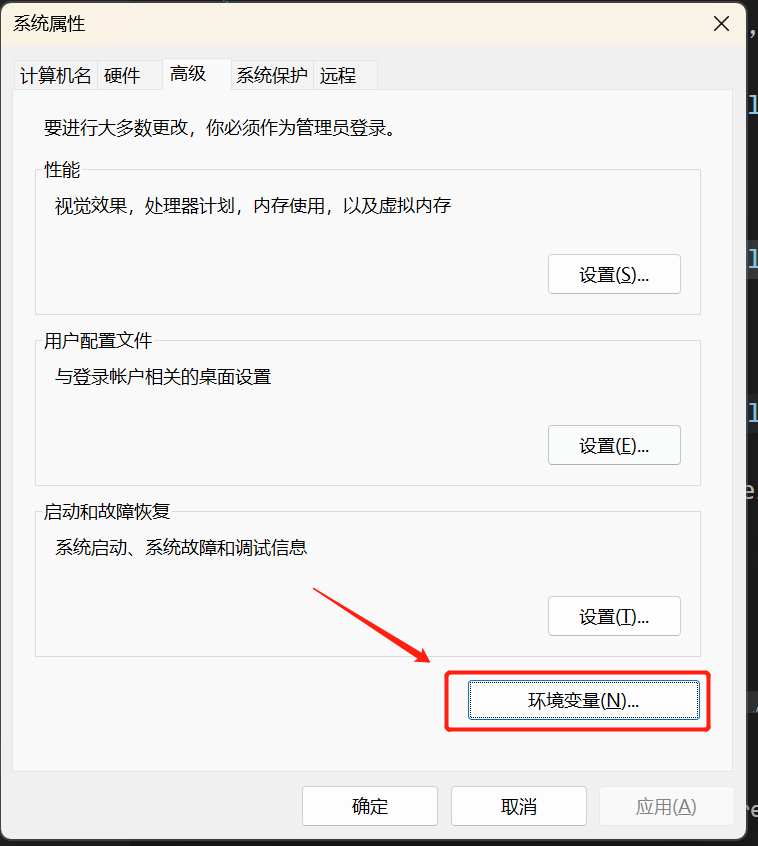This screenshot has height=846, width=758.
Task: Click the text 与登录帐户相关的桌面设置
Action: click(x=163, y=377)
